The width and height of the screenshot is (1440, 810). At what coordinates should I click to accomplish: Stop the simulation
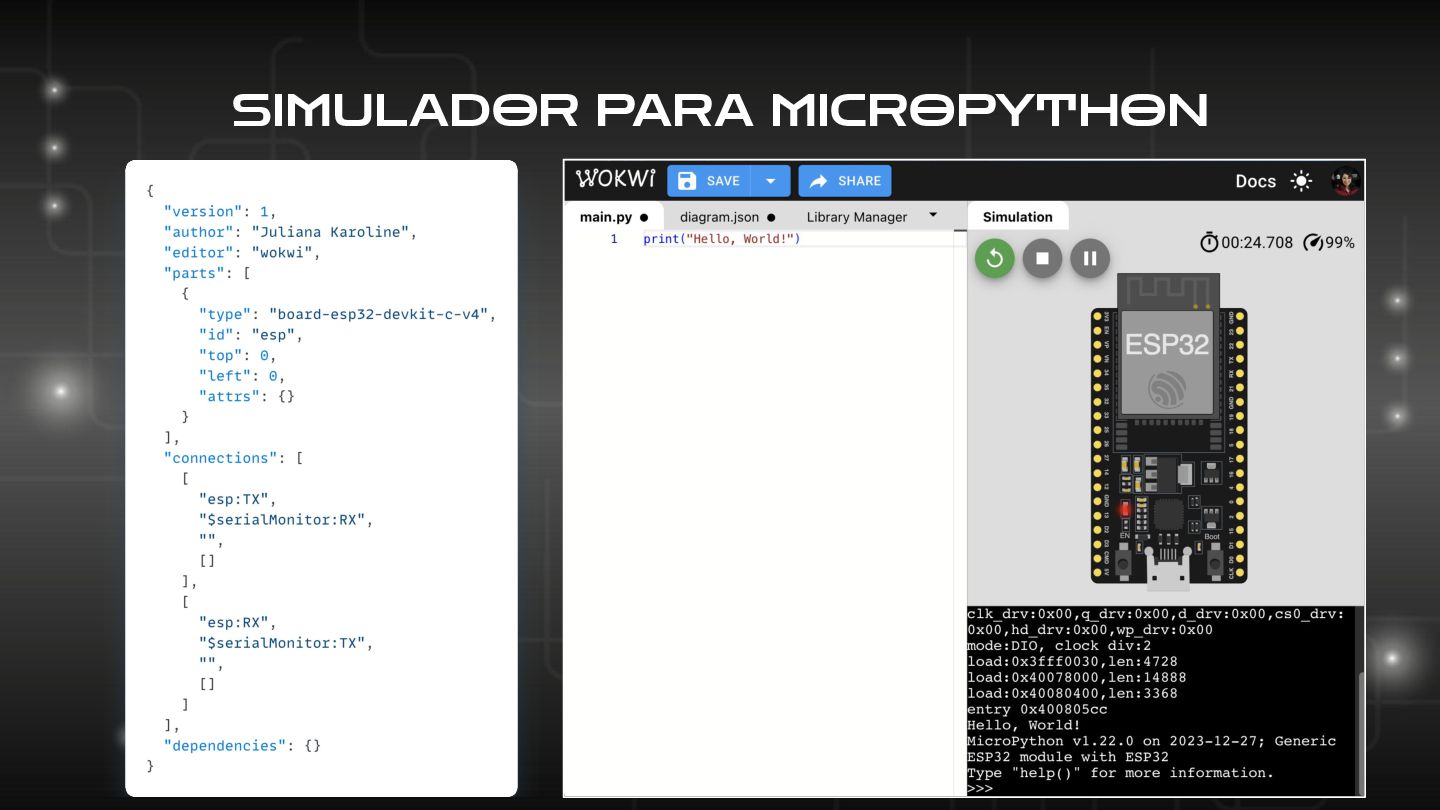[x=1042, y=258]
